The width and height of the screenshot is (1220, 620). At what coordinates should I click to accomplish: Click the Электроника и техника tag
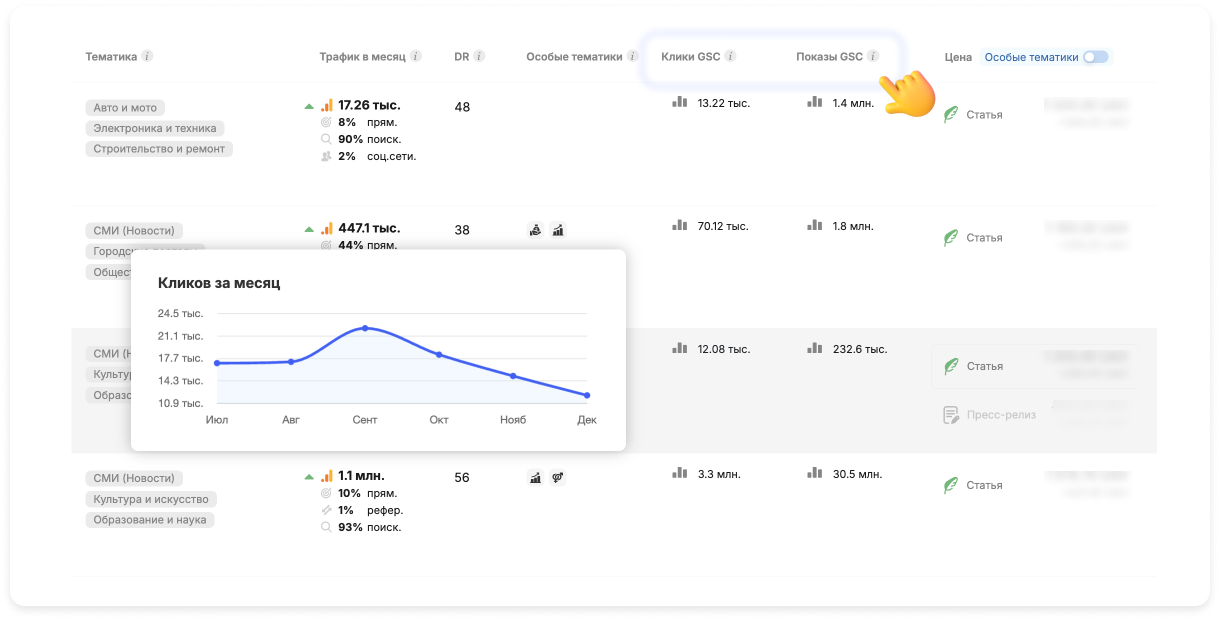(154, 128)
